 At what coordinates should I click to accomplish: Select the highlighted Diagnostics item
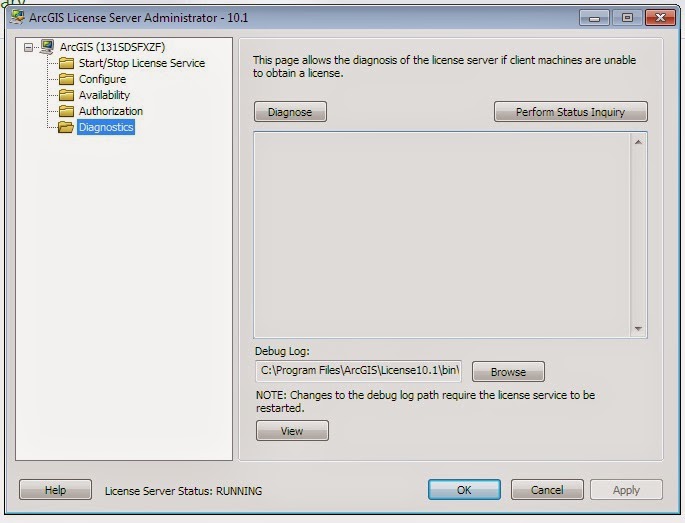coord(106,127)
